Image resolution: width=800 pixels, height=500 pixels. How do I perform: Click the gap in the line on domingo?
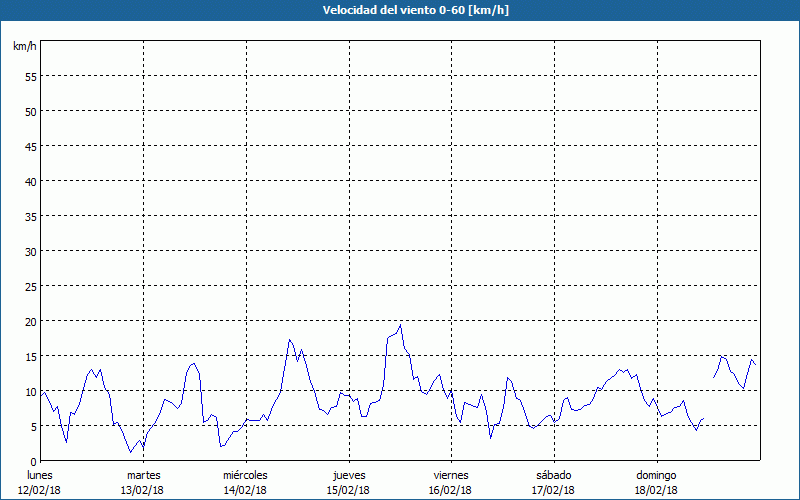tap(708, 398)
